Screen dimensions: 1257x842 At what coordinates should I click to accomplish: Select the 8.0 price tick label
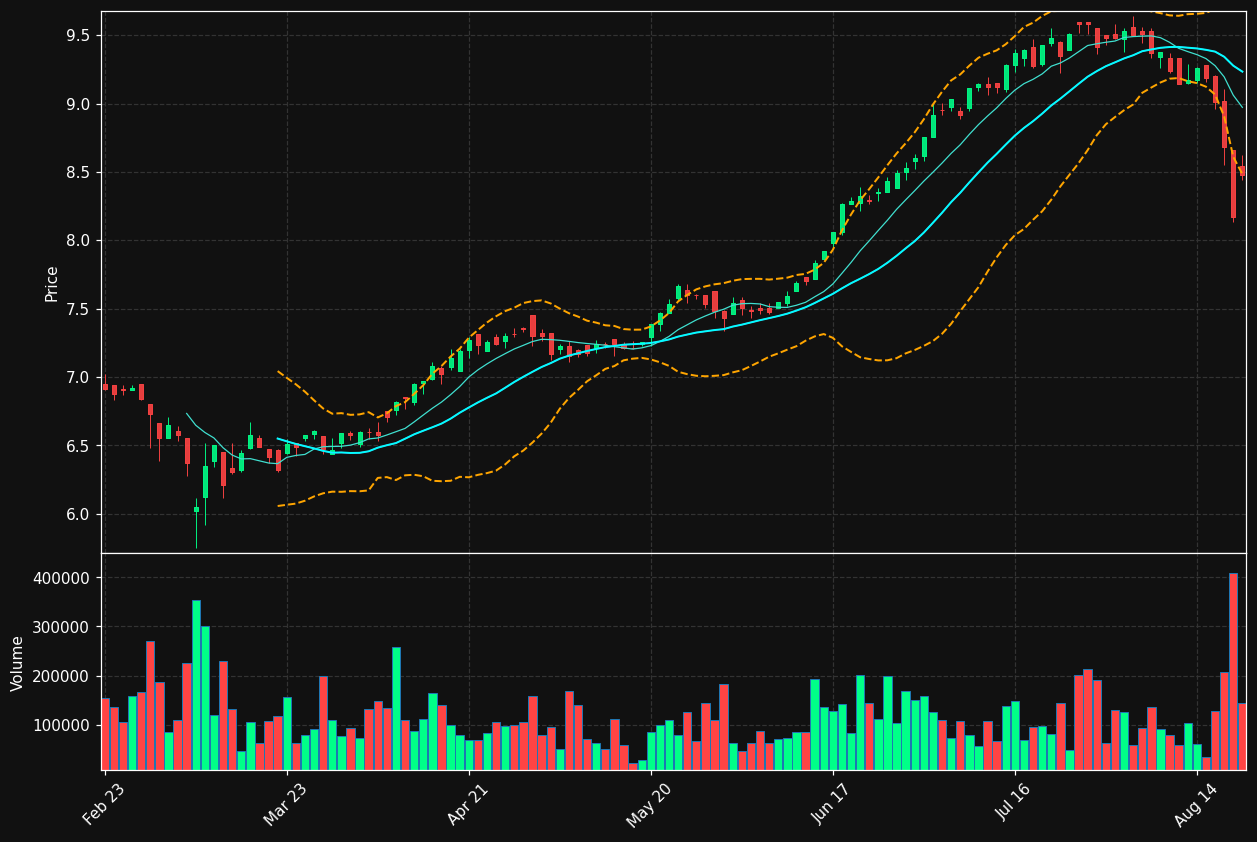[78, 241]
